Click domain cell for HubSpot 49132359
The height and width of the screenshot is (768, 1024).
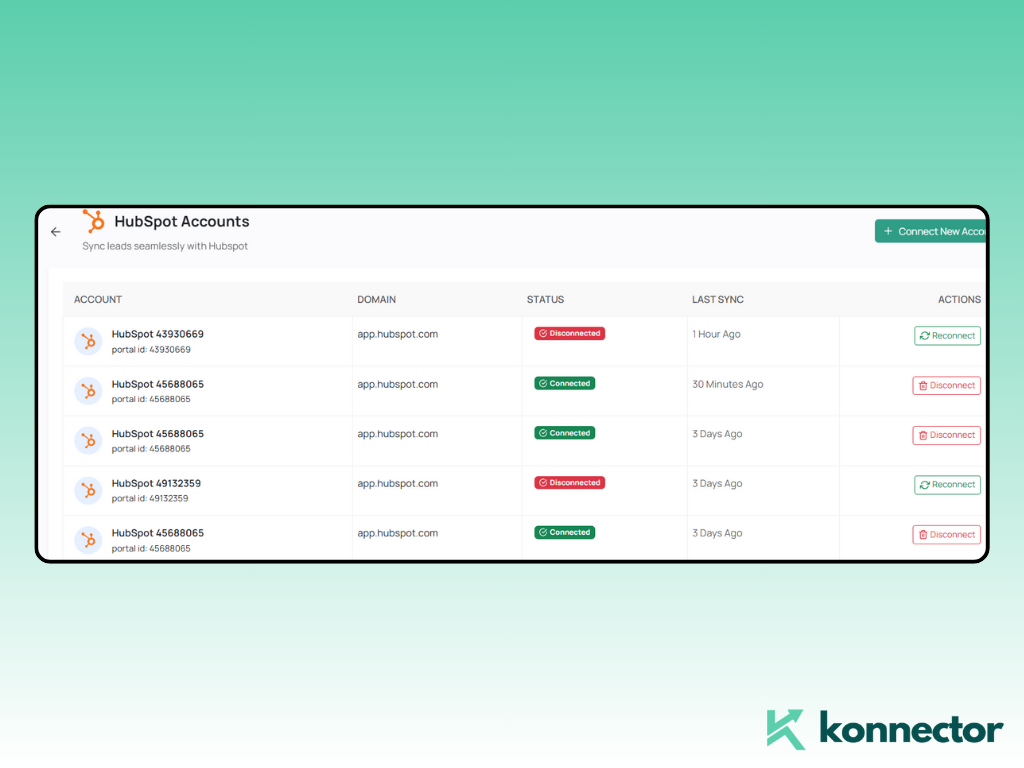(398, 483)
